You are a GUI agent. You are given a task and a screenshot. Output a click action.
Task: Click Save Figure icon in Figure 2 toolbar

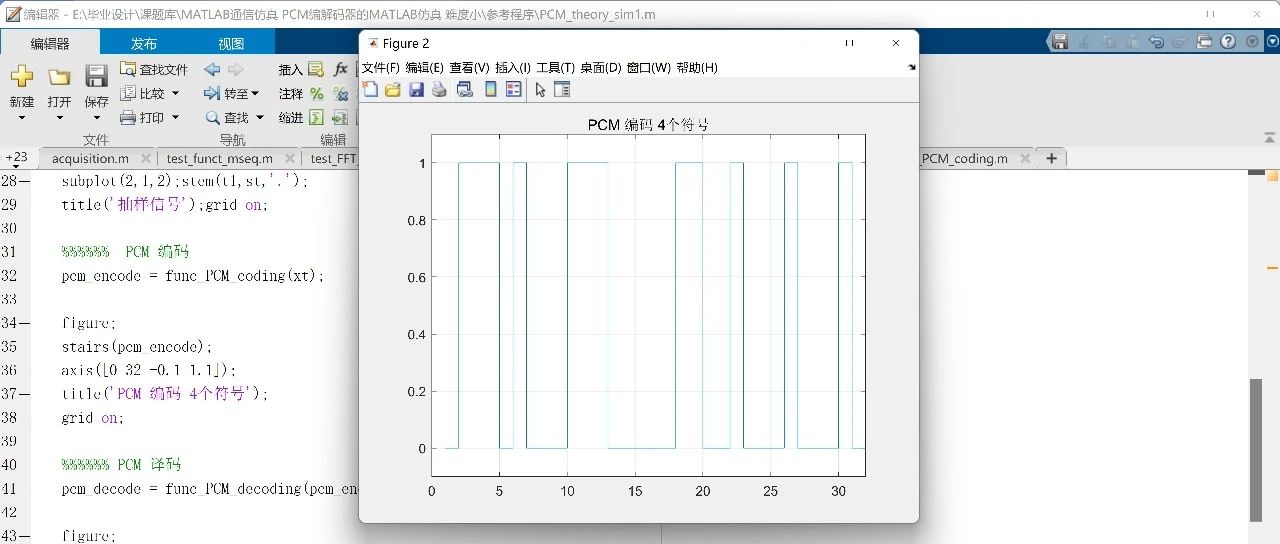point(416,89)
